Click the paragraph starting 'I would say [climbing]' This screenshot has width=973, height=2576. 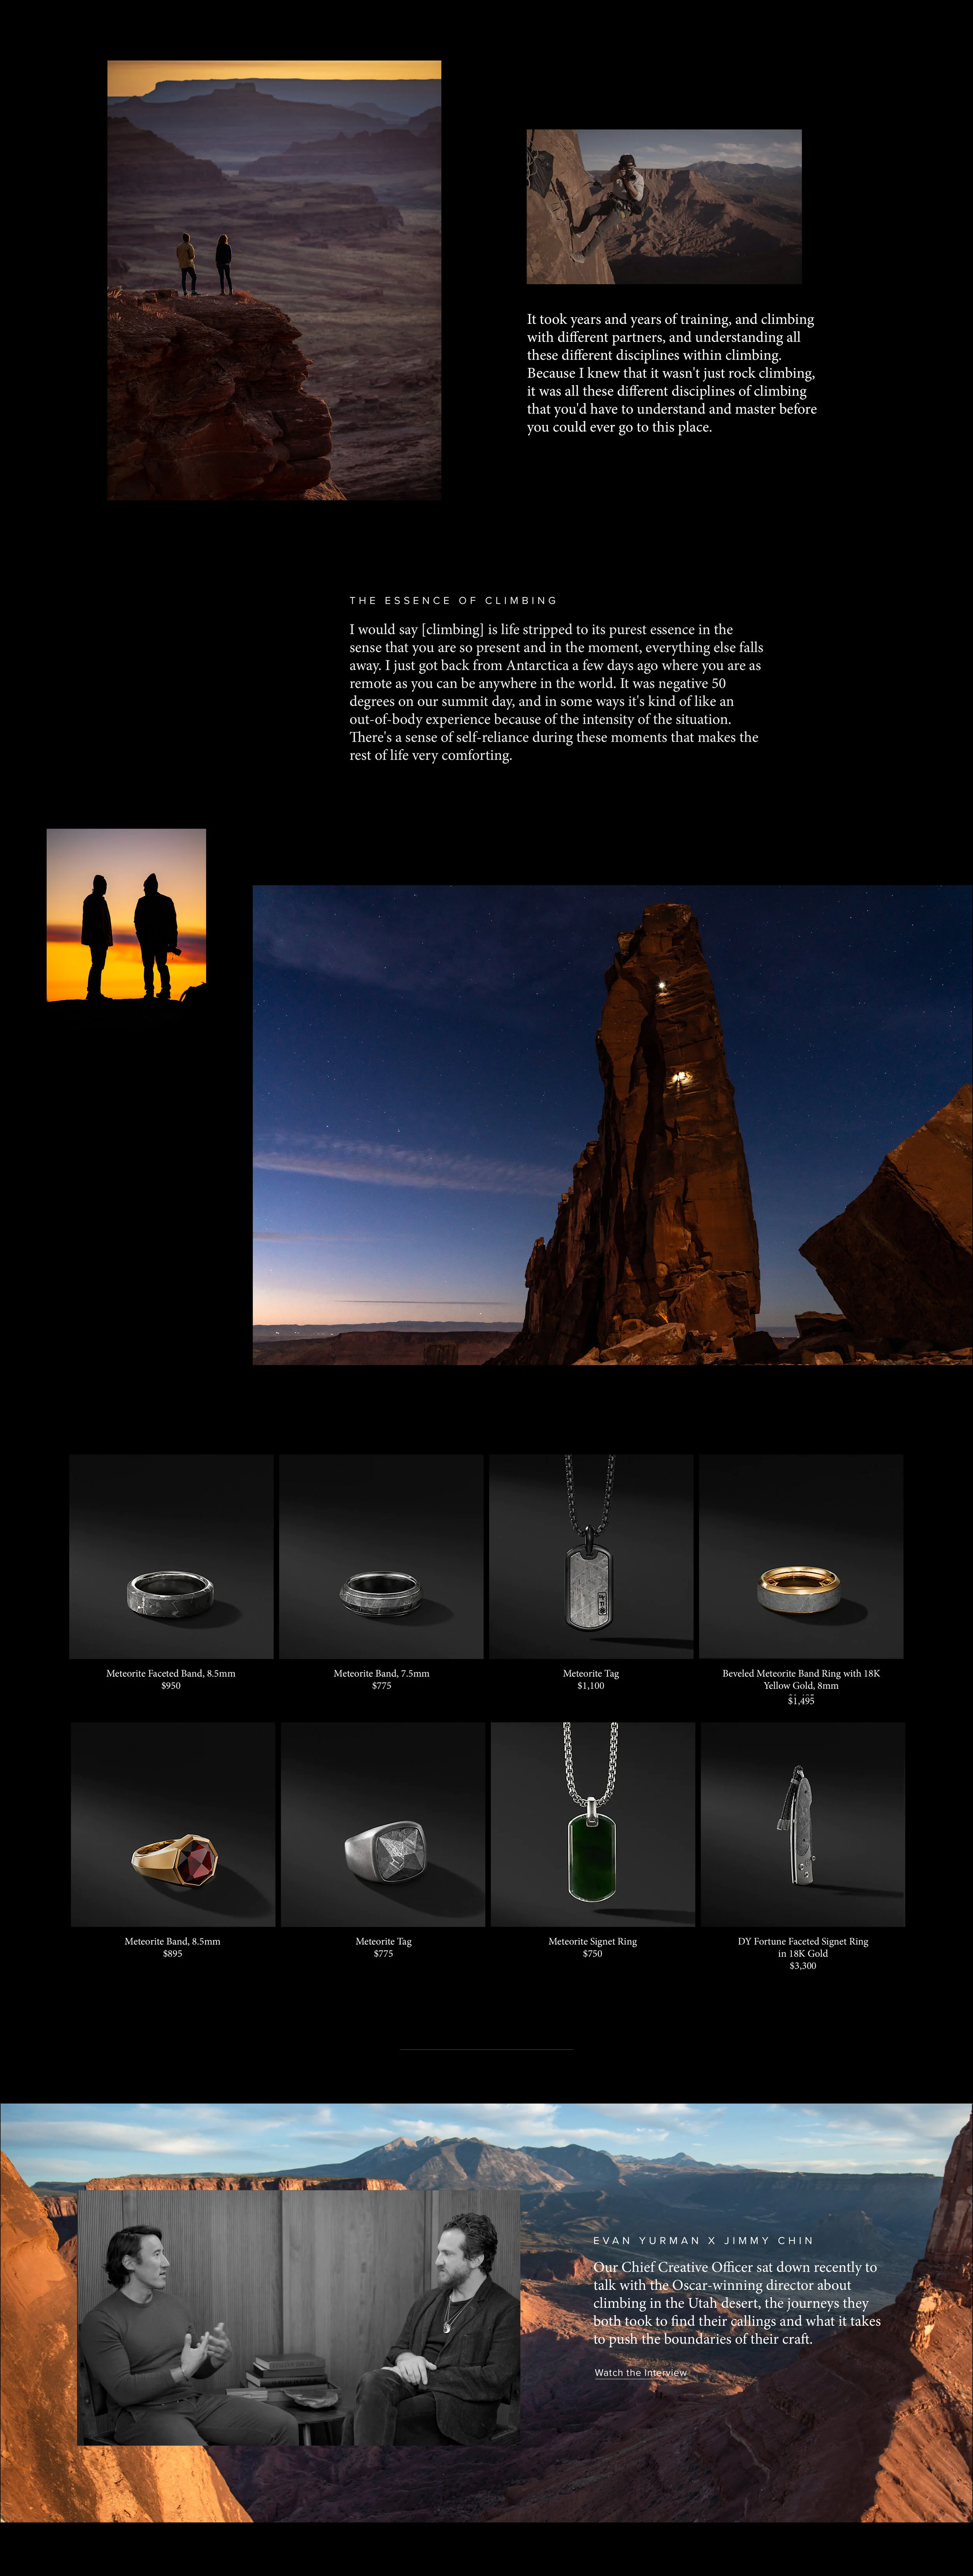pyautogui.click(x=556, y=692)
